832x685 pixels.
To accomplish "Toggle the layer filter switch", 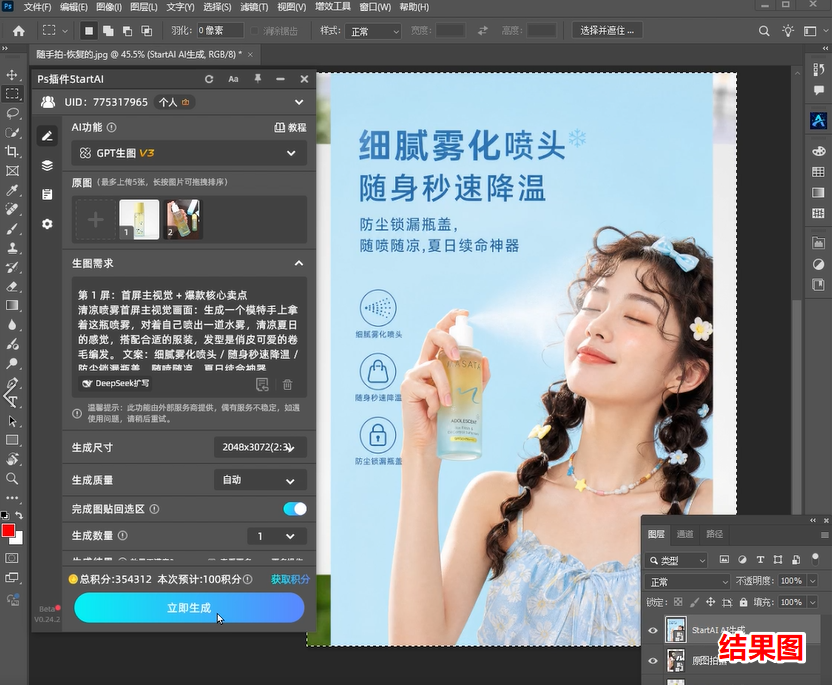I will coord(816,558).
